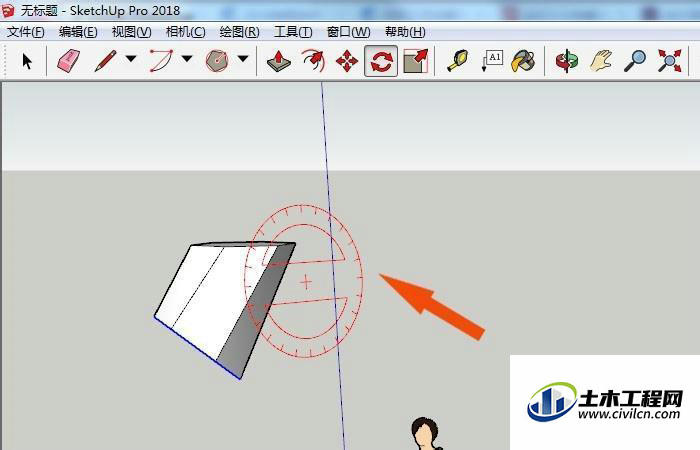This screenshot has width=700, height=450.
Task: Click the Rotate tool button
Action: click(381, 61)
